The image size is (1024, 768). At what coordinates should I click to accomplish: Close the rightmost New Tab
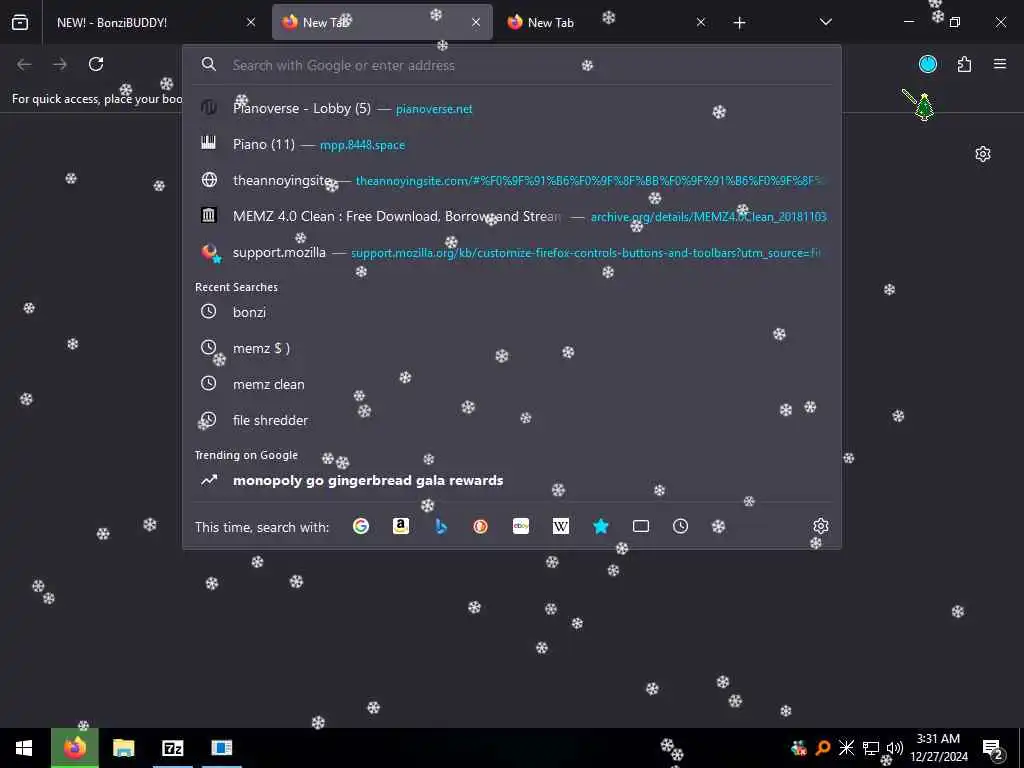click(701, 22)
